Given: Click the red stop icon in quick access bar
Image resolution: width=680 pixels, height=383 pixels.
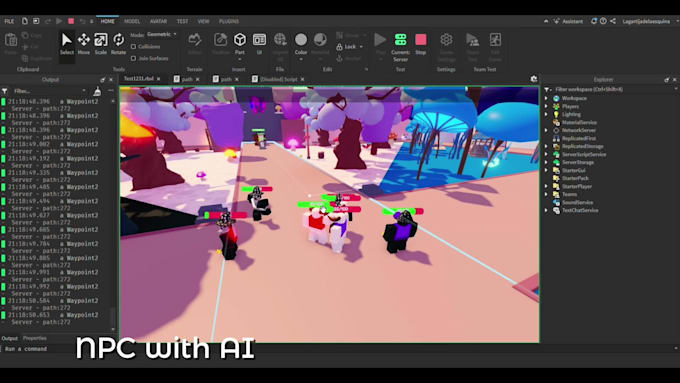Looking at the screenshot, I should [x=71, y=21].
